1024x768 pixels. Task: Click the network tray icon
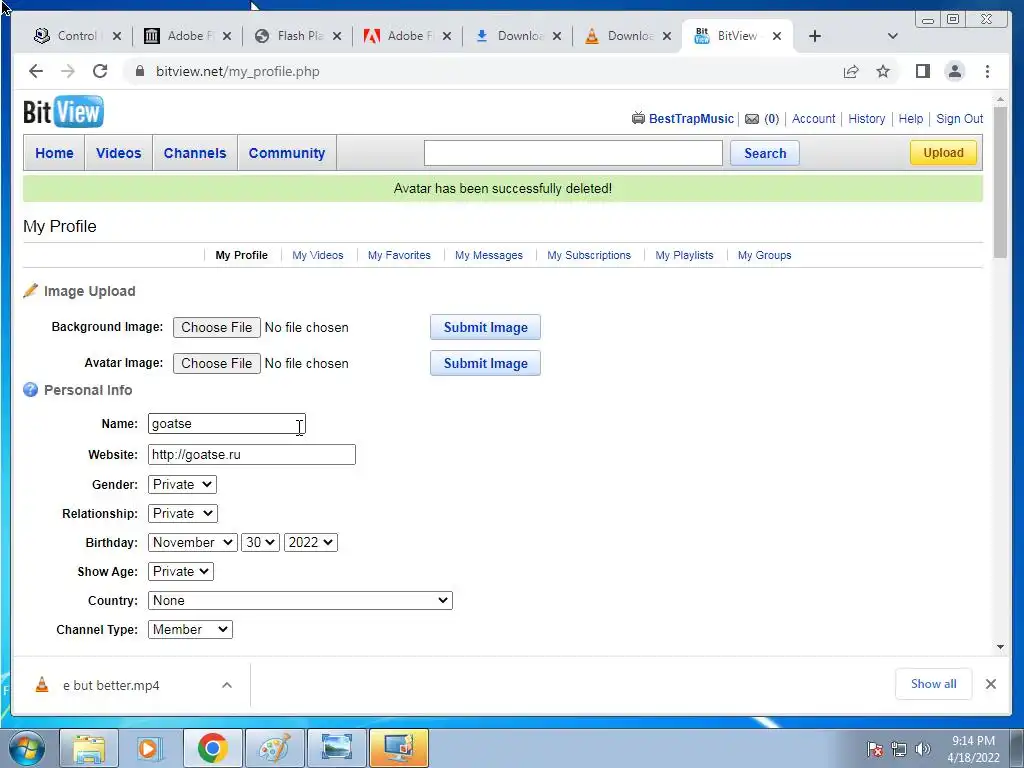tap(899, 749)
